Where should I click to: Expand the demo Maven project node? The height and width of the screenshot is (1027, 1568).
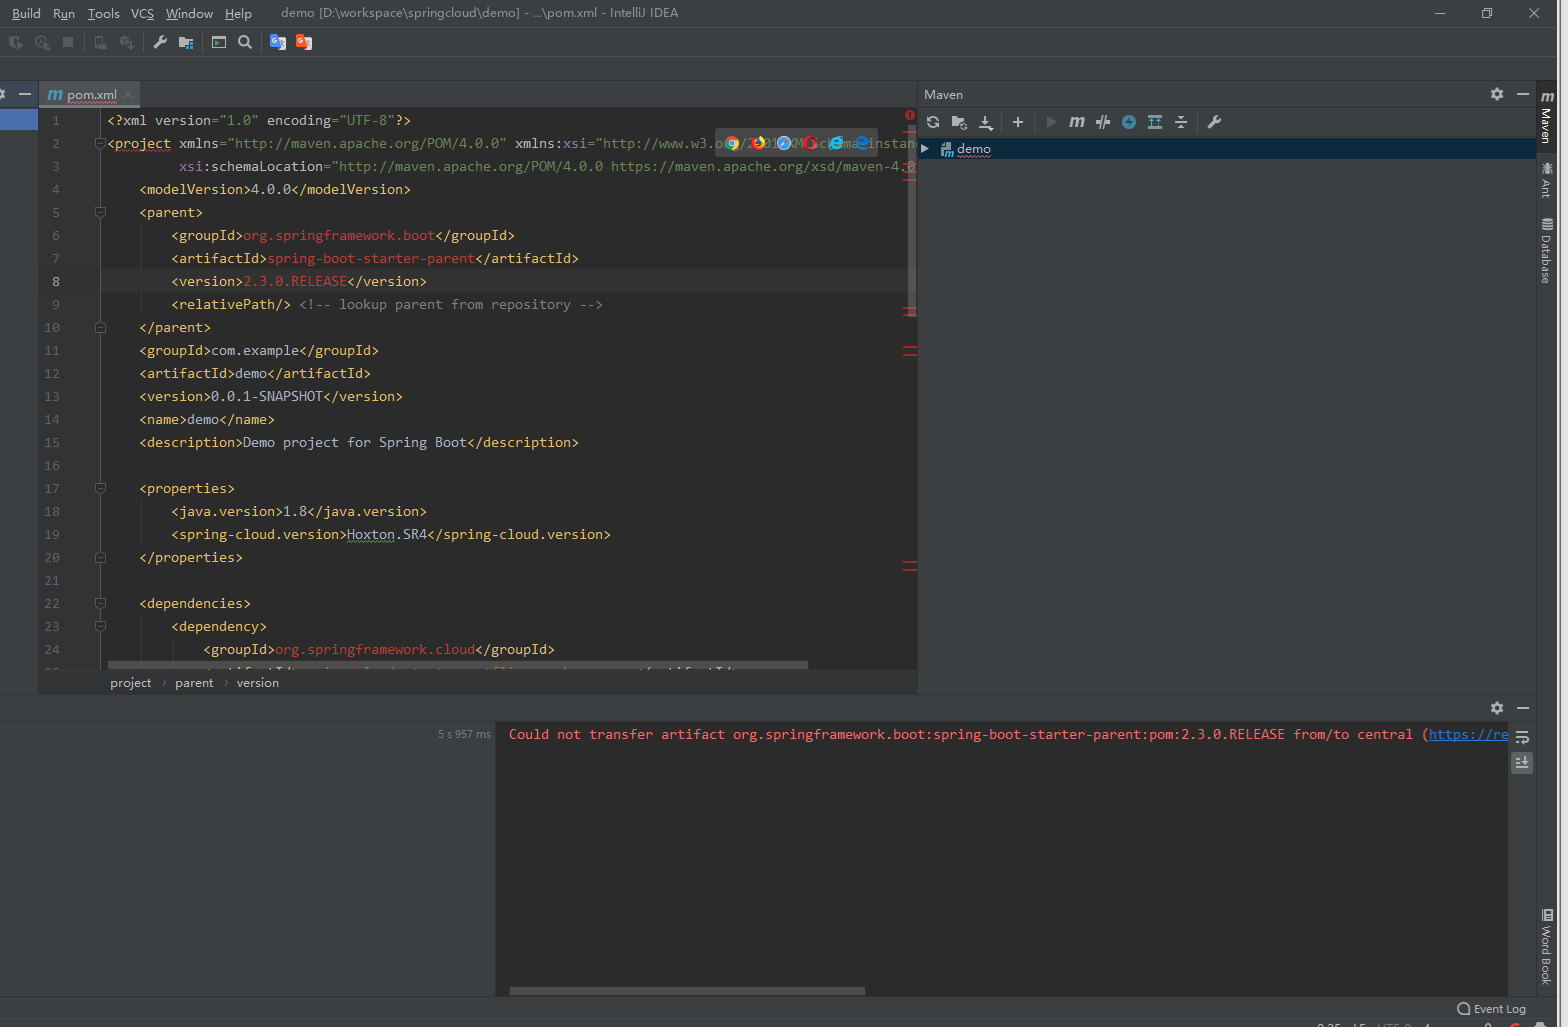925,149
